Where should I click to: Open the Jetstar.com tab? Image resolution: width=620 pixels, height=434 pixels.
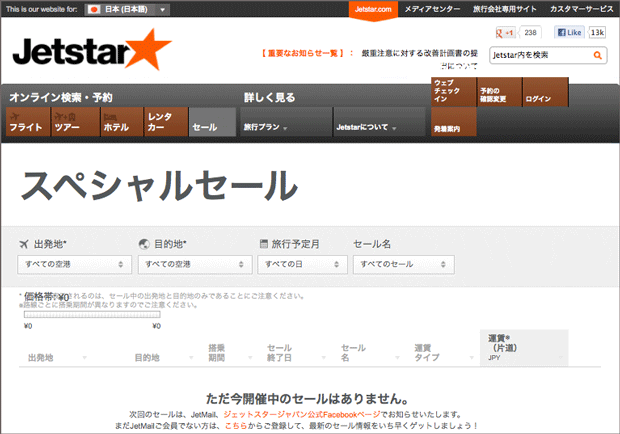(373, 9)
